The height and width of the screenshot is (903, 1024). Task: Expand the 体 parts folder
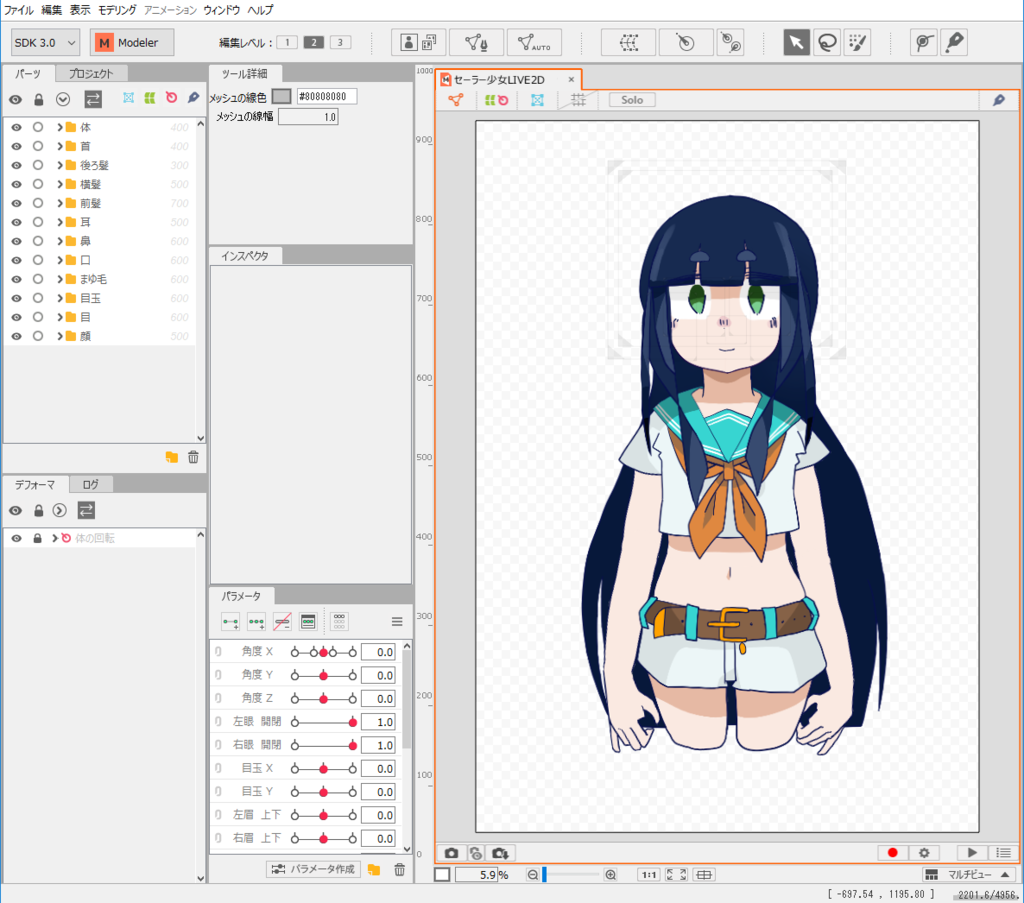[x=59, y=127]
